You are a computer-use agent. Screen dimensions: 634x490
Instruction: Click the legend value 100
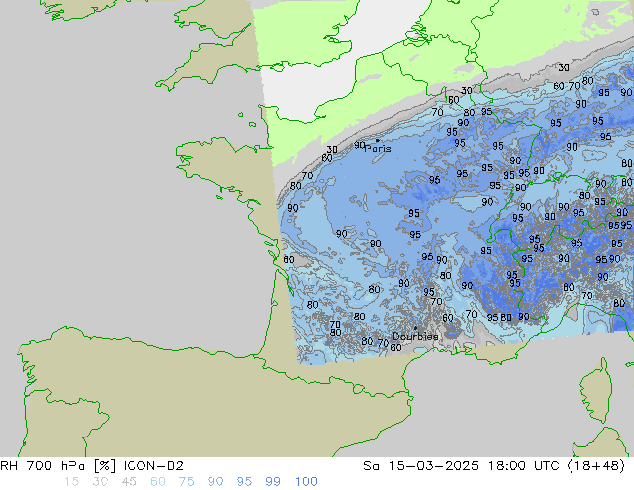pos(306,482)
